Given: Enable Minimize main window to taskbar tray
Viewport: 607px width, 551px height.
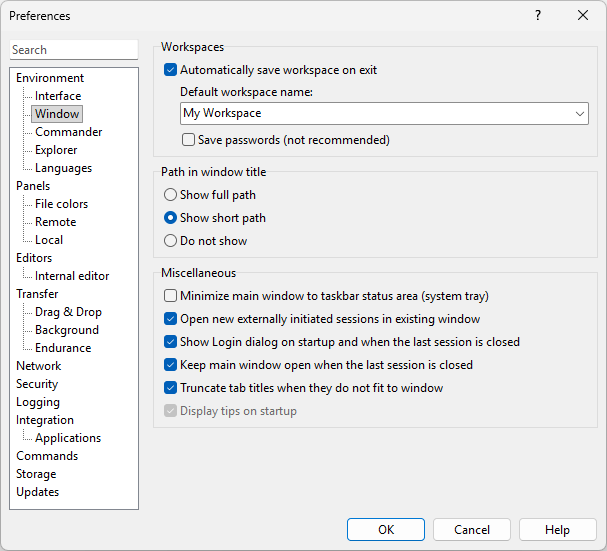Looking at the screenshot, I should pos(170,296).
